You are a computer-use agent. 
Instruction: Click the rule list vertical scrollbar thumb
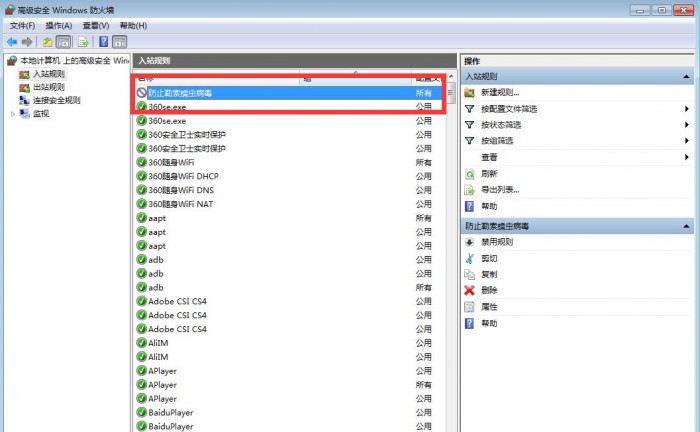tap(450, 93)
